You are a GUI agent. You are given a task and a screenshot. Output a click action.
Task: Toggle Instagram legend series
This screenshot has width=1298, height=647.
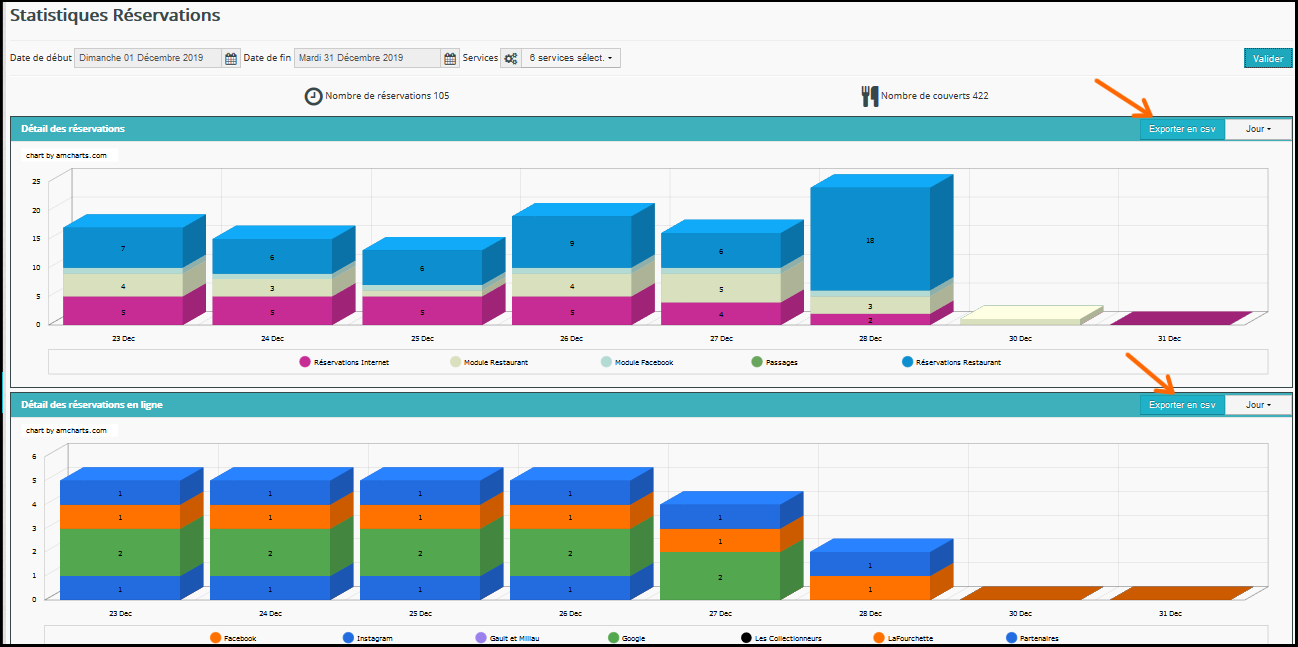(367, 637)
